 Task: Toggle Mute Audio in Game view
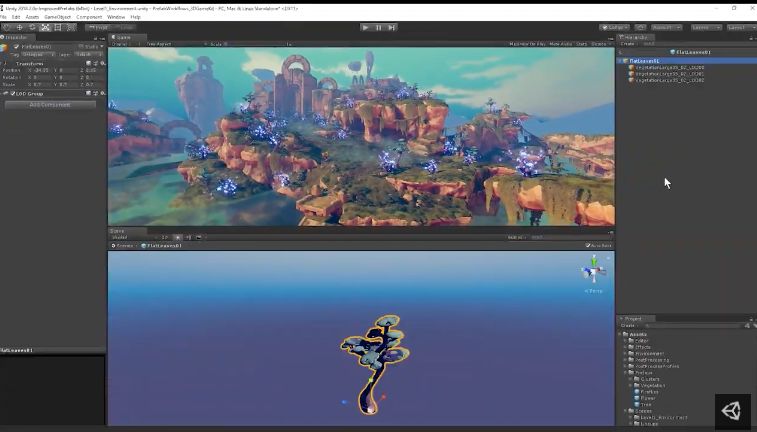coord(561,44)
